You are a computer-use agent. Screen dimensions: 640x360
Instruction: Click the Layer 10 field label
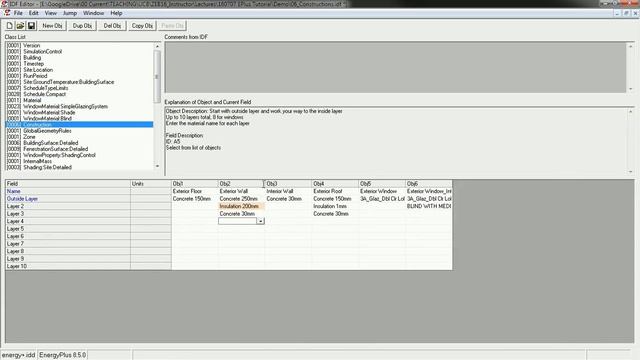(68, 266)
